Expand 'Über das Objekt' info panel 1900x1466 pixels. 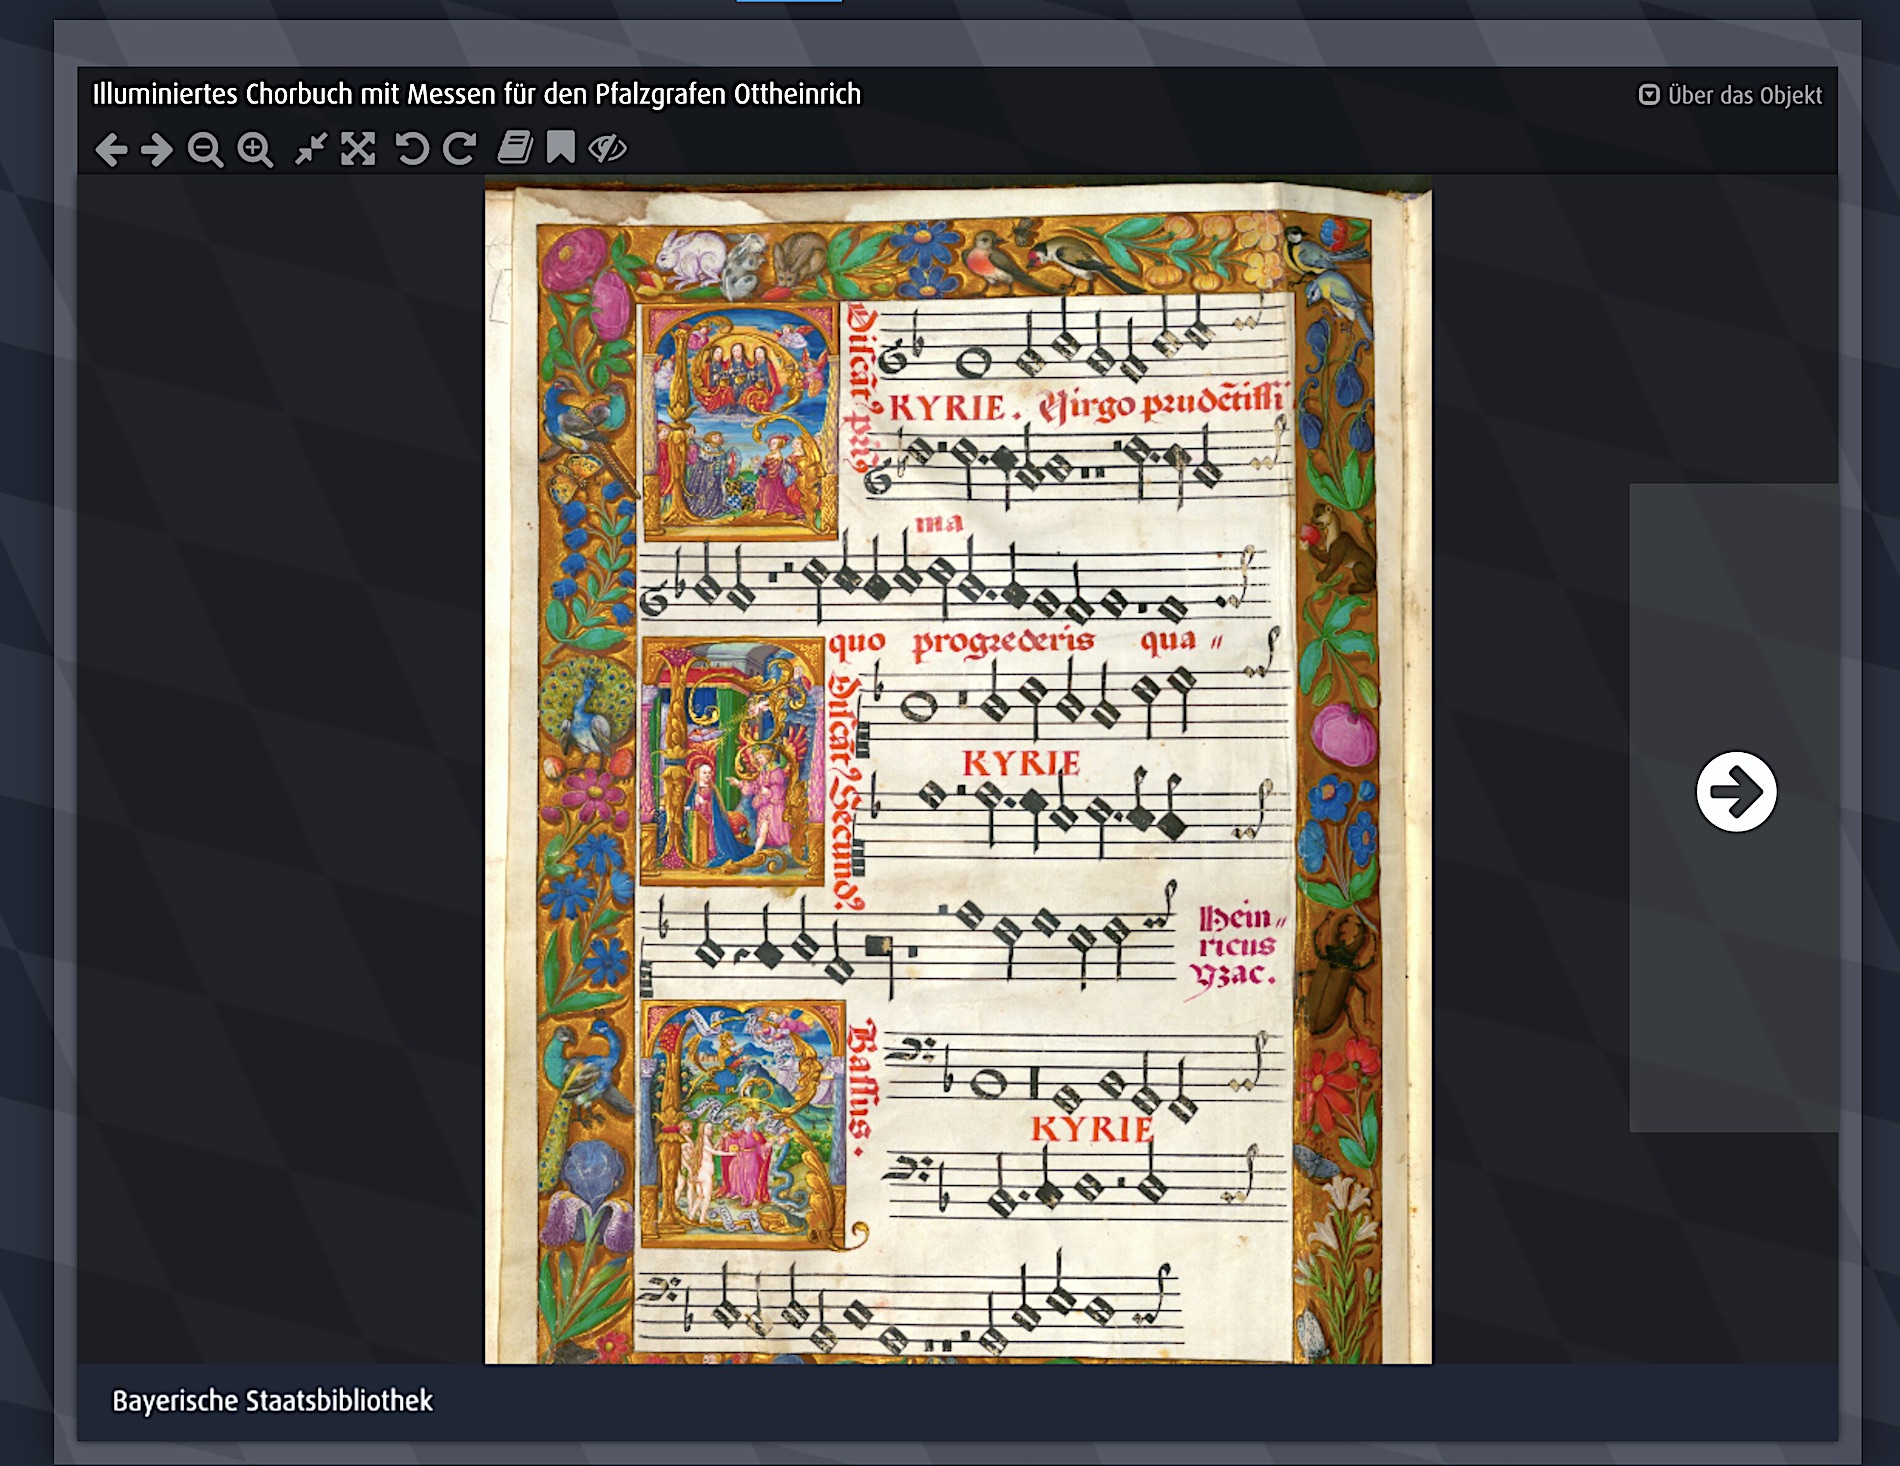pyautogui.click(x=1730, y=95)
